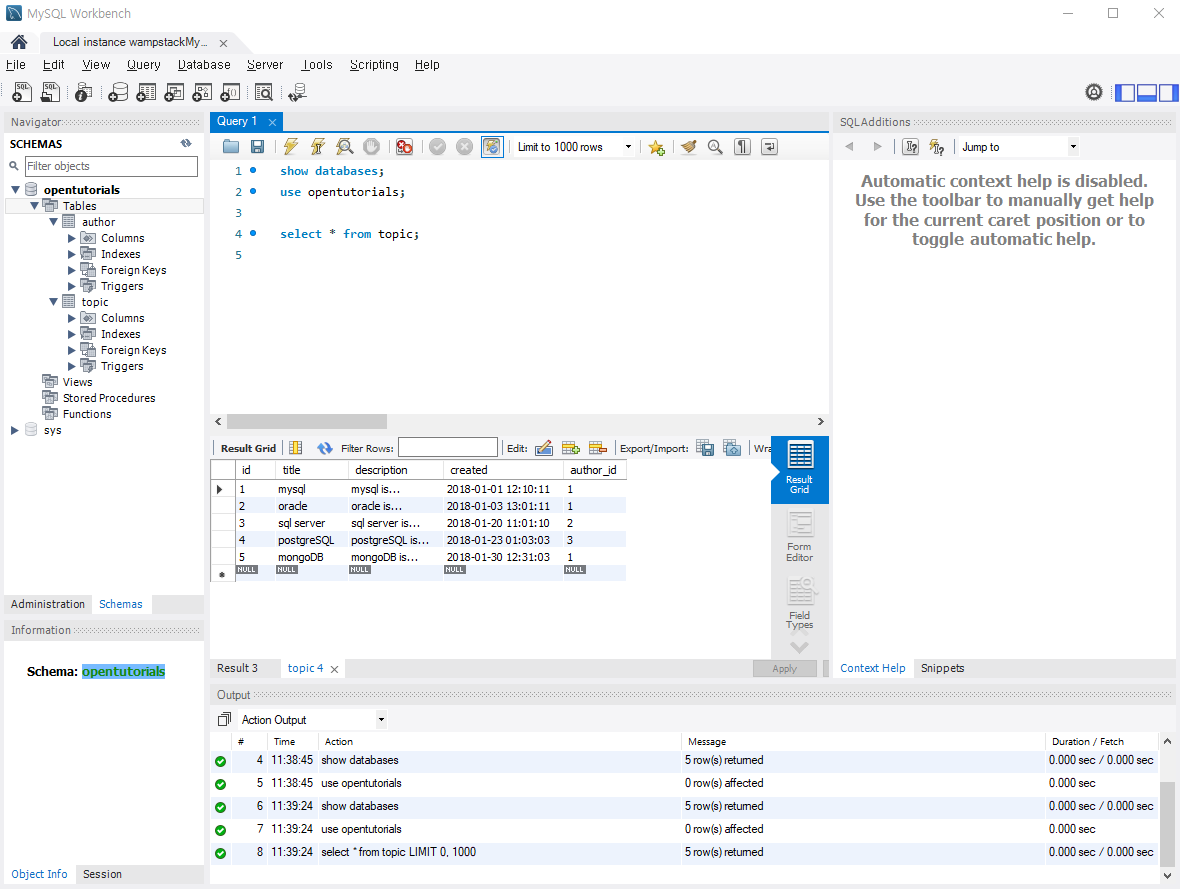Rollback the transaction X icon
Viewport: 1180px width, 889px height.
pos(464,147)
